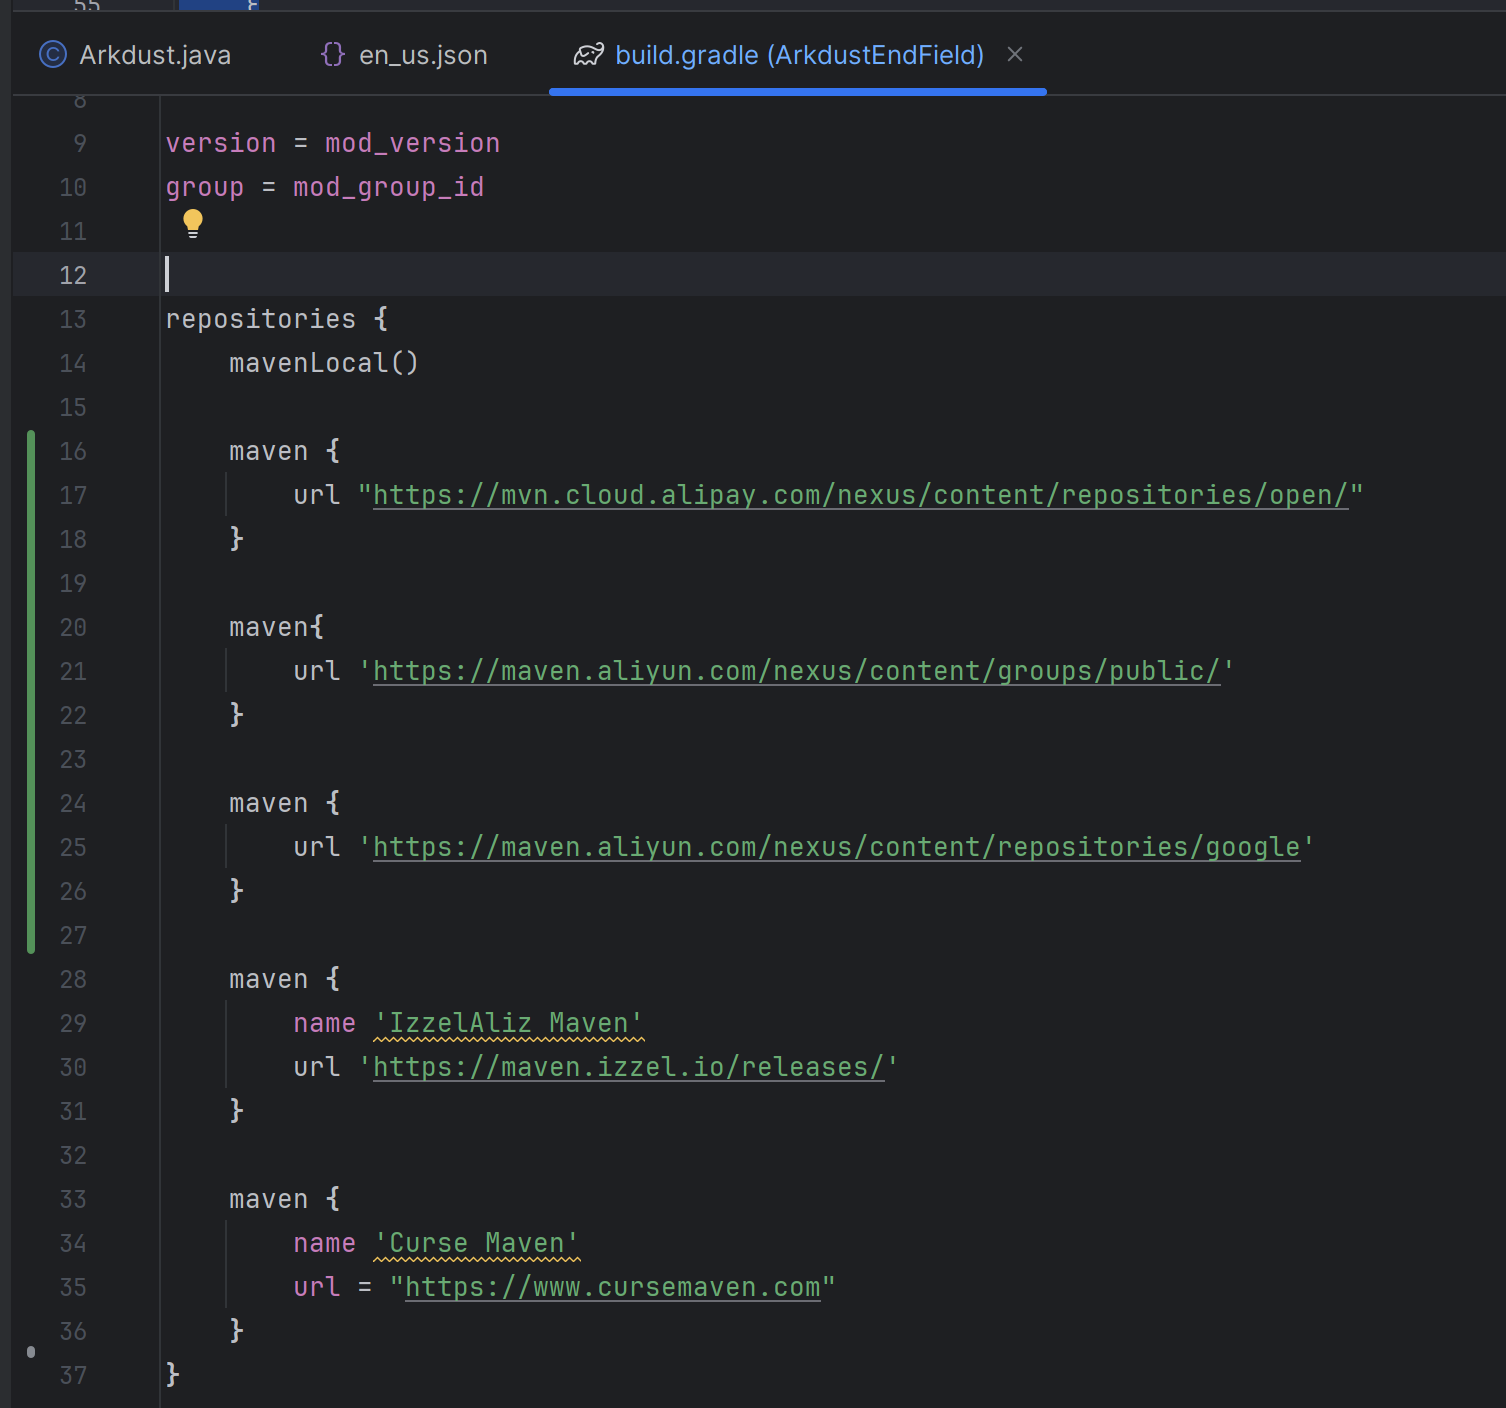1506x1408 pixels.
Task: Select the build.gradle (ArkdustEndField) tab
Action: 798,55
